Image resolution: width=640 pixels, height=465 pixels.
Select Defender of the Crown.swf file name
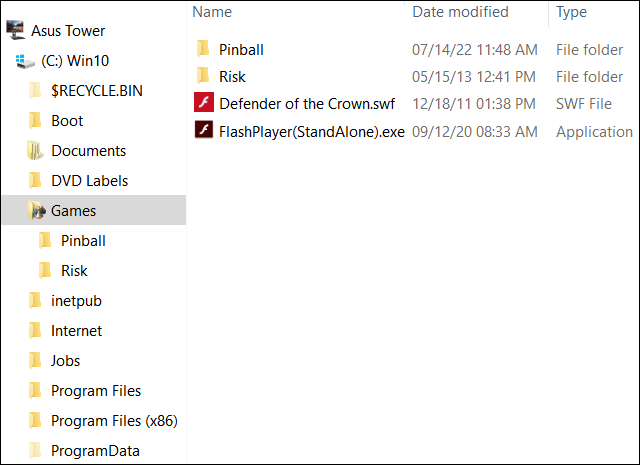point(307,104)
